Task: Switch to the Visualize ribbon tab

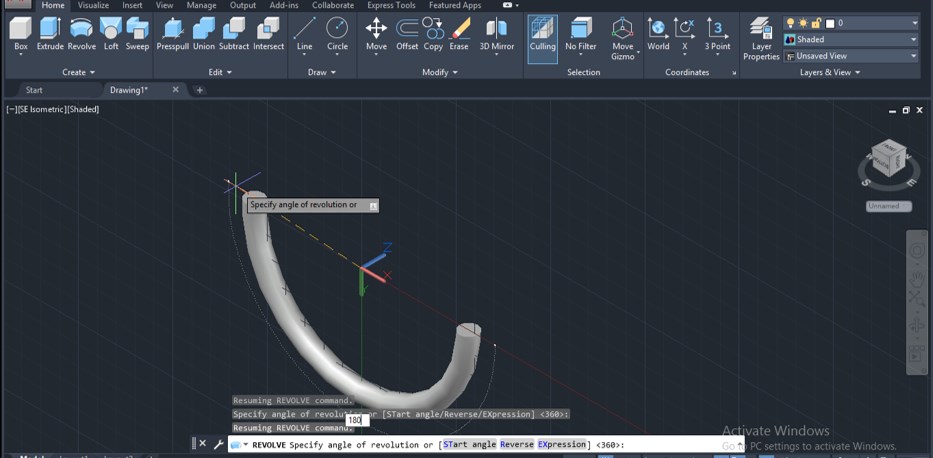Action: (93, 5)
